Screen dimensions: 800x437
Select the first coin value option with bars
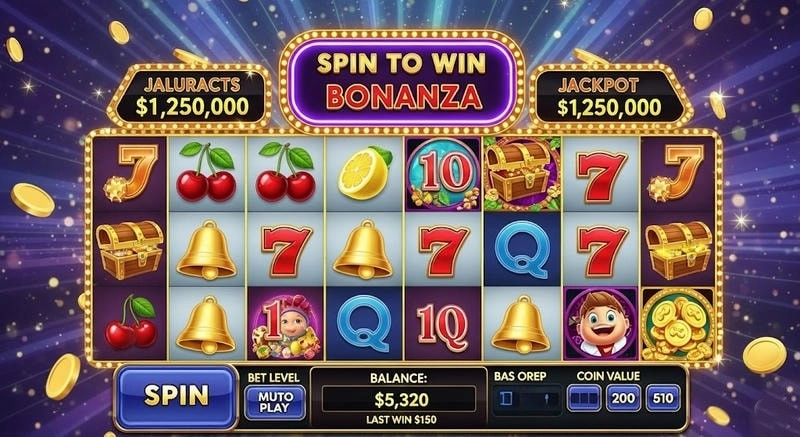584,398
